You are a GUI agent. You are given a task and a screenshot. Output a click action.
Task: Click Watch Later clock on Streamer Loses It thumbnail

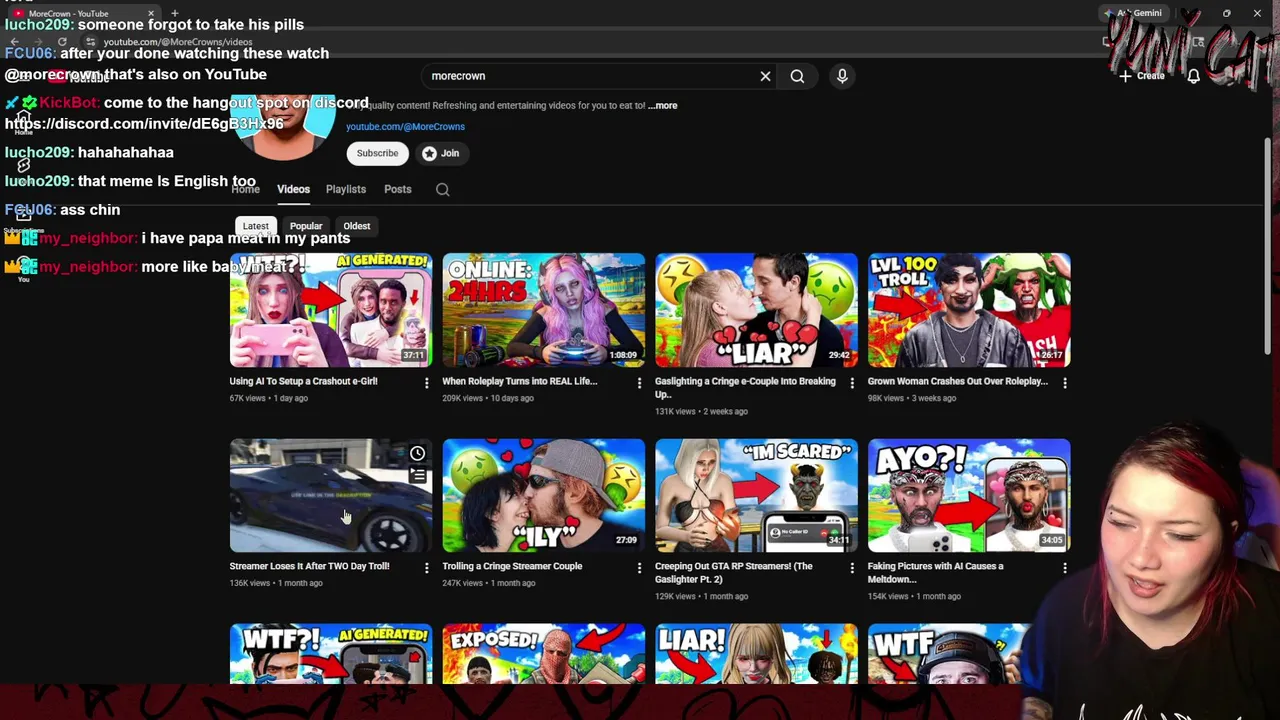(x=417, y=454)
